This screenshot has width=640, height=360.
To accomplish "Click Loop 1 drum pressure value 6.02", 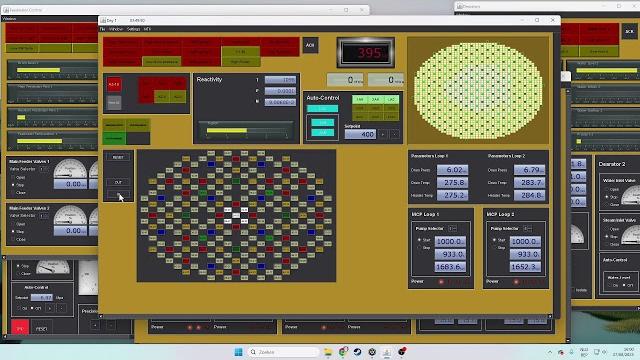I will 452,170.
